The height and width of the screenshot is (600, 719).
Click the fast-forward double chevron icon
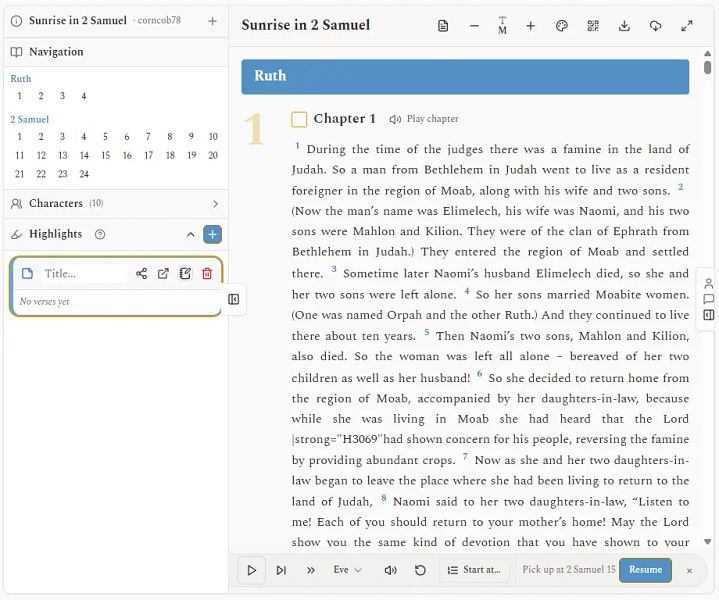click(x=311, y=570)
